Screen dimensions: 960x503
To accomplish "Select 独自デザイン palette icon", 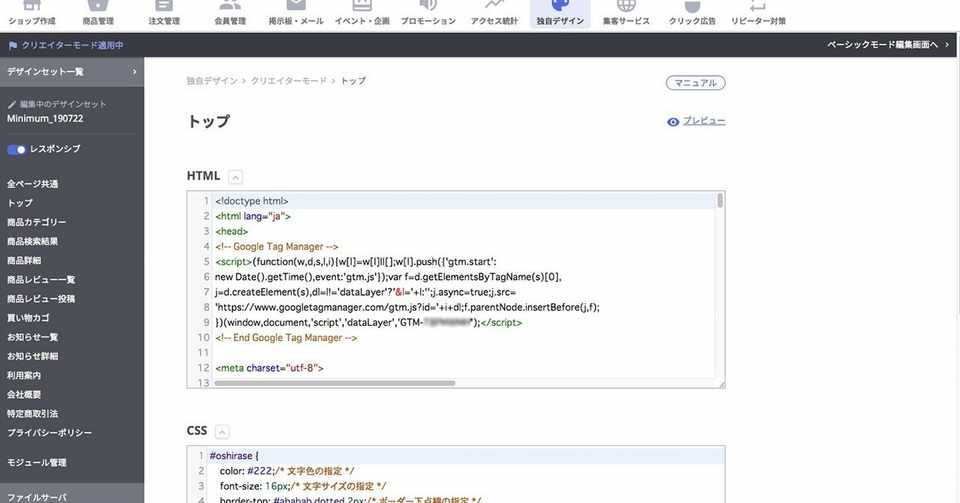I will (x=560, y=12).
